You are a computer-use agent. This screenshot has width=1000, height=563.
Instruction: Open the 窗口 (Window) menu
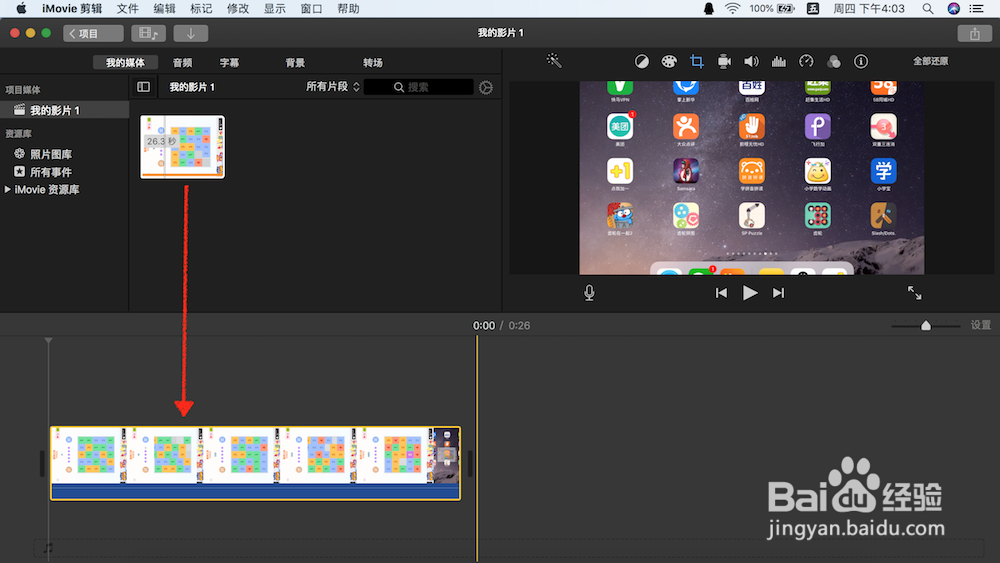(x=311, y=8)
